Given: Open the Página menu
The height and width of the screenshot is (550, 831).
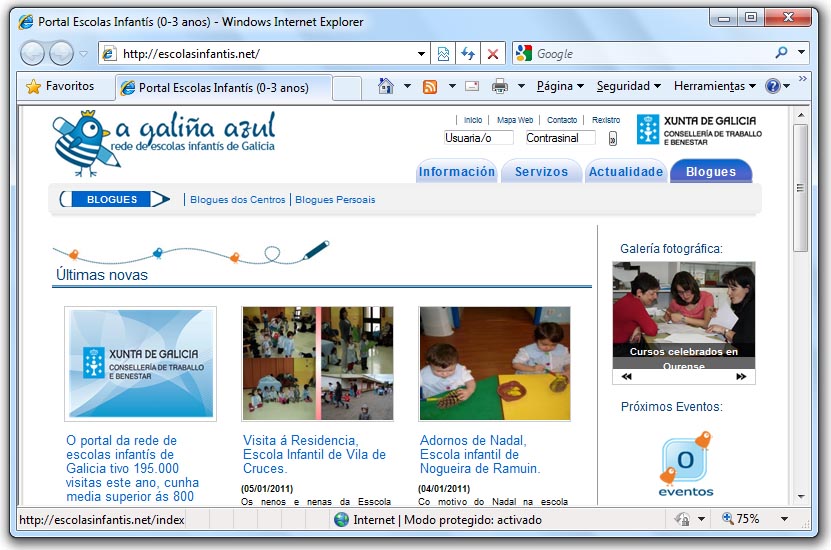Looking at the screenshot, I should pos(560,86).
